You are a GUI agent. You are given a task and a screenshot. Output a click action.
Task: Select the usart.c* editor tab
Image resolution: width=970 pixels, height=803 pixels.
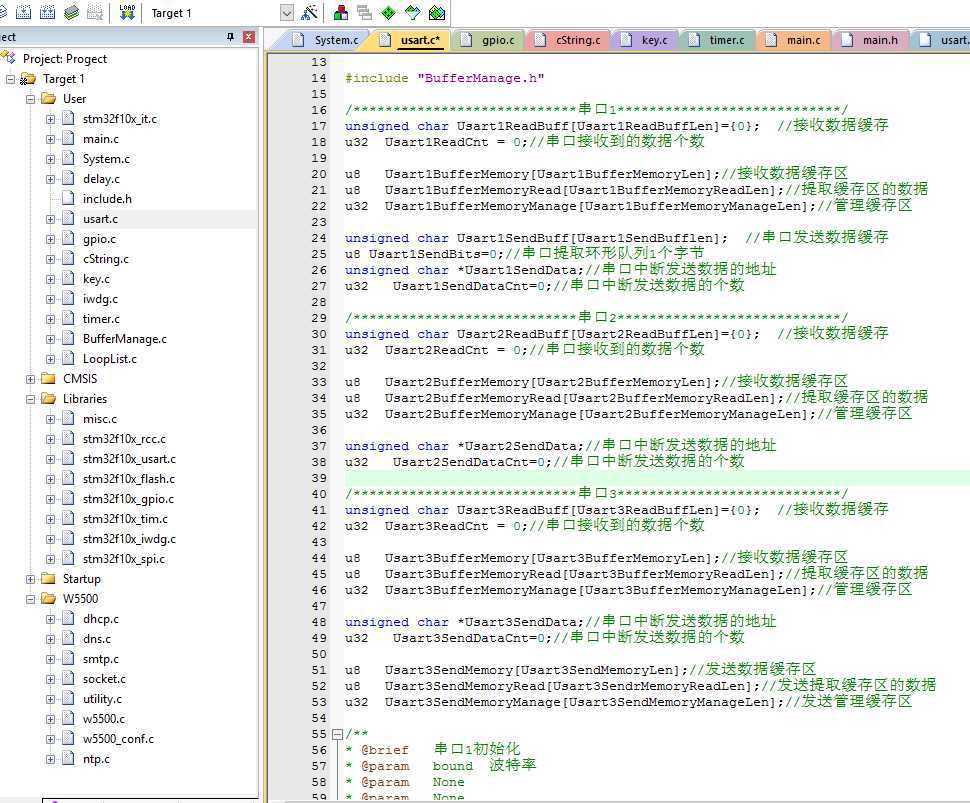click(x=411, y=40)
